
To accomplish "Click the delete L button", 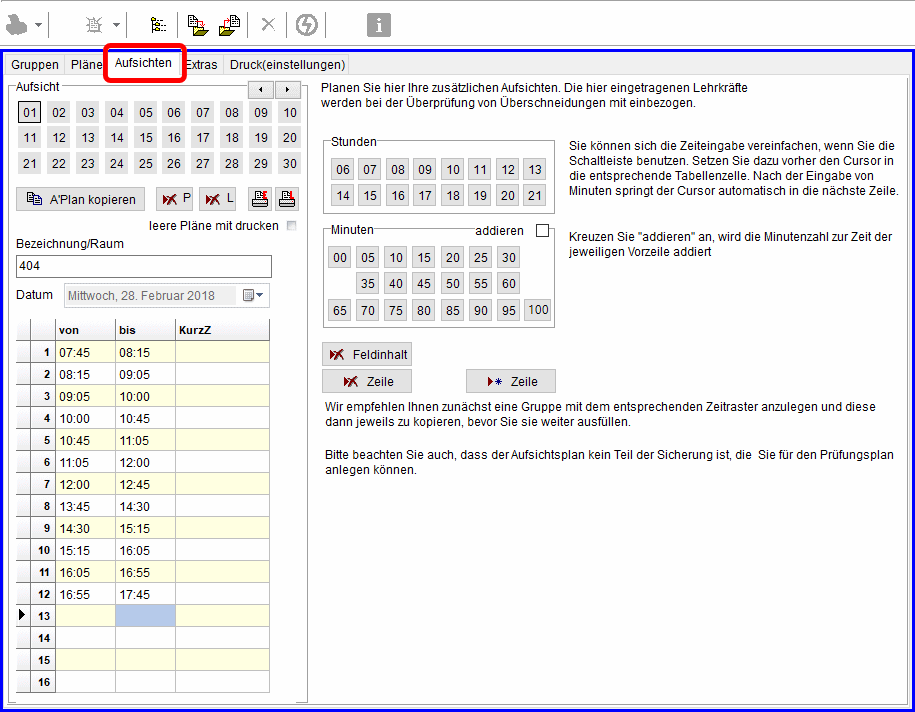I will (x=217, y=199).
